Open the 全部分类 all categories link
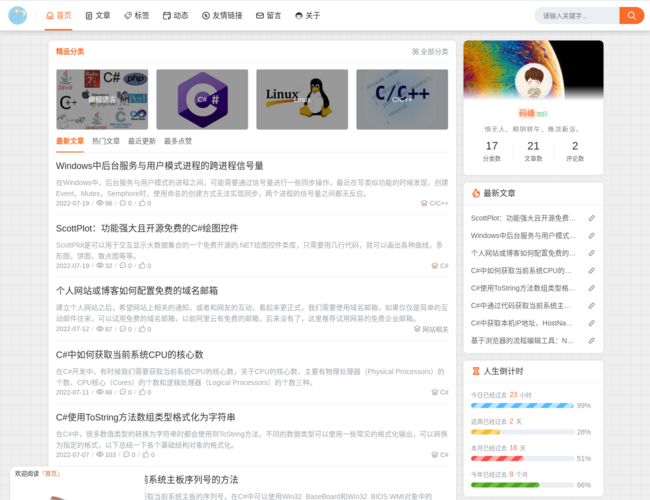650x500 pixels. (430, 51)
